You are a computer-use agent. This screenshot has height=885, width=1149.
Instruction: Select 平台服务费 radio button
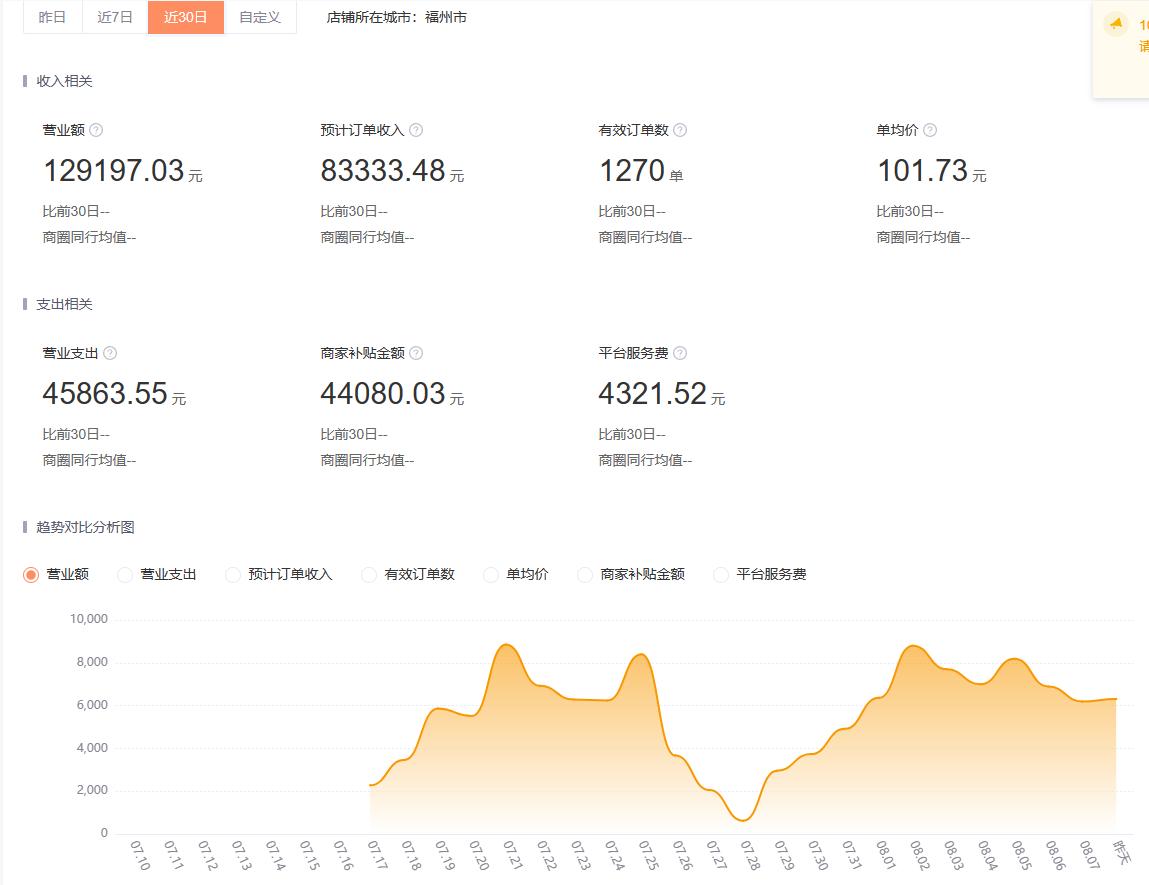[x=721, y=575]
